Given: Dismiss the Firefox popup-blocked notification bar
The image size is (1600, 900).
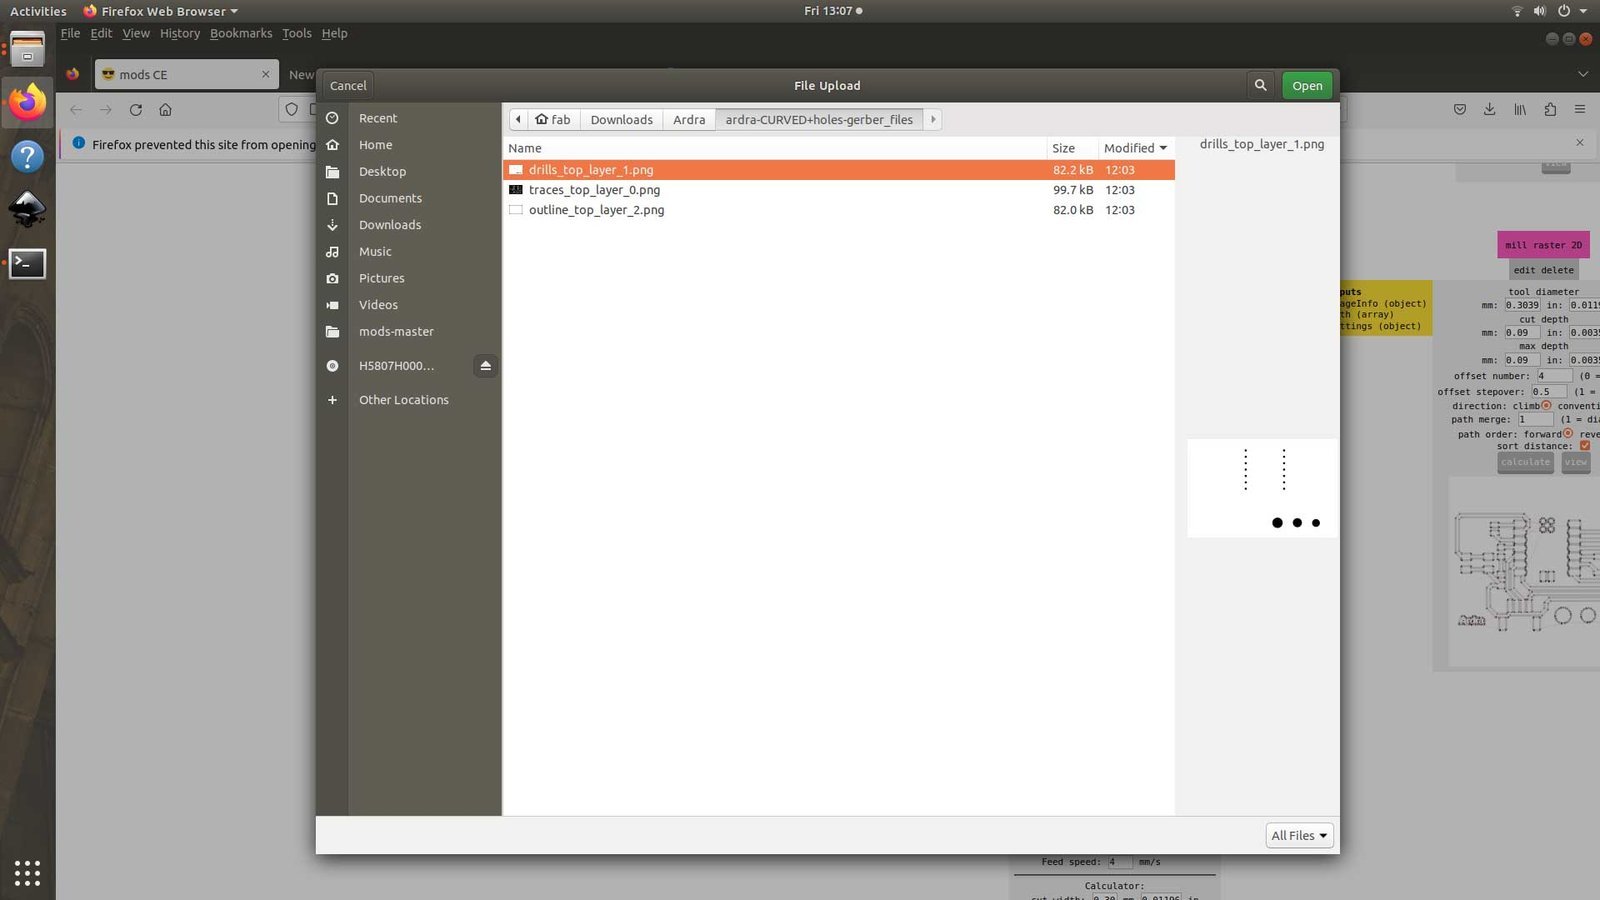Looking at the screenshot, I should [x=1580, y=143].
